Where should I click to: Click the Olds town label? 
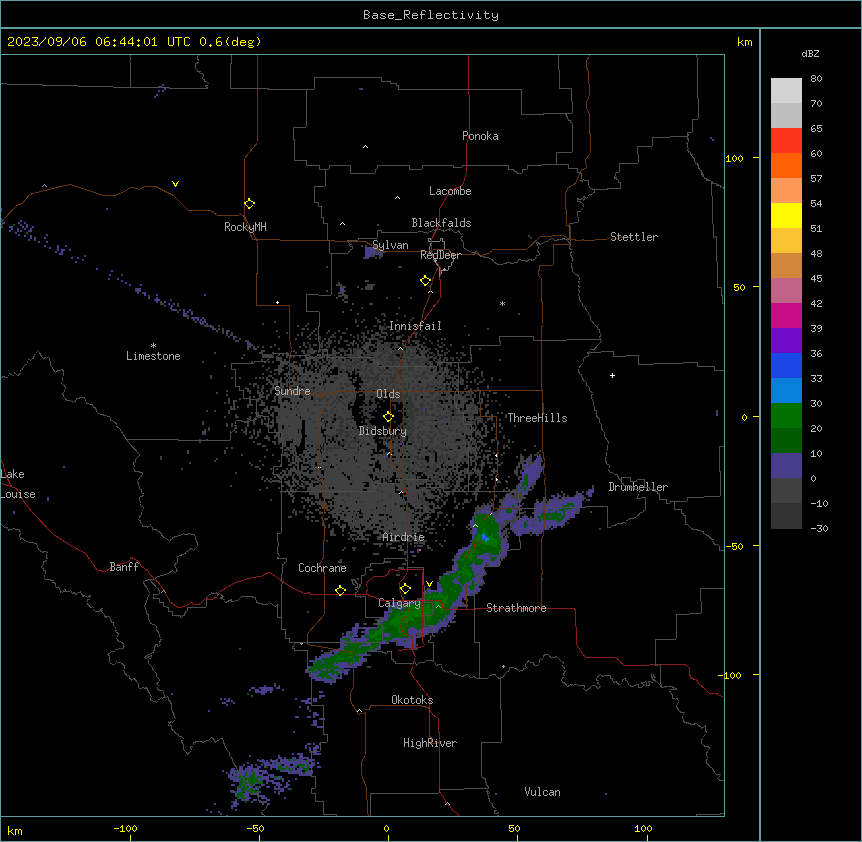tap(388, 394)
